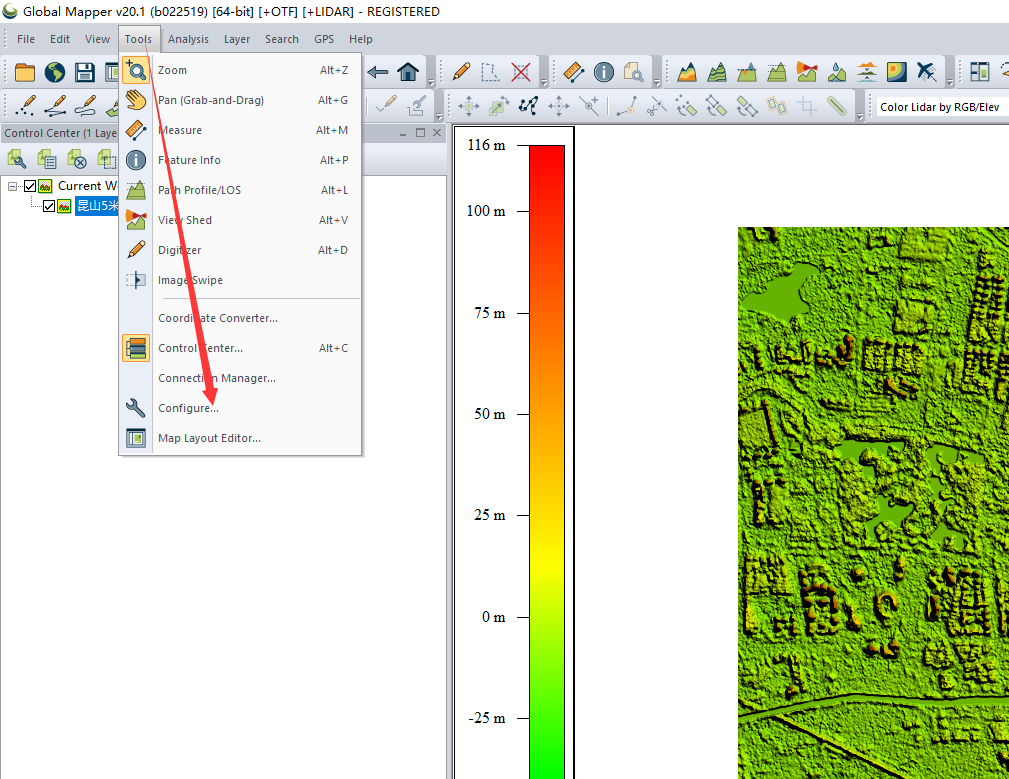Choose Connection Manager... menu entry
This screenshot has width=1009, height=779.
tap(240, 378)
